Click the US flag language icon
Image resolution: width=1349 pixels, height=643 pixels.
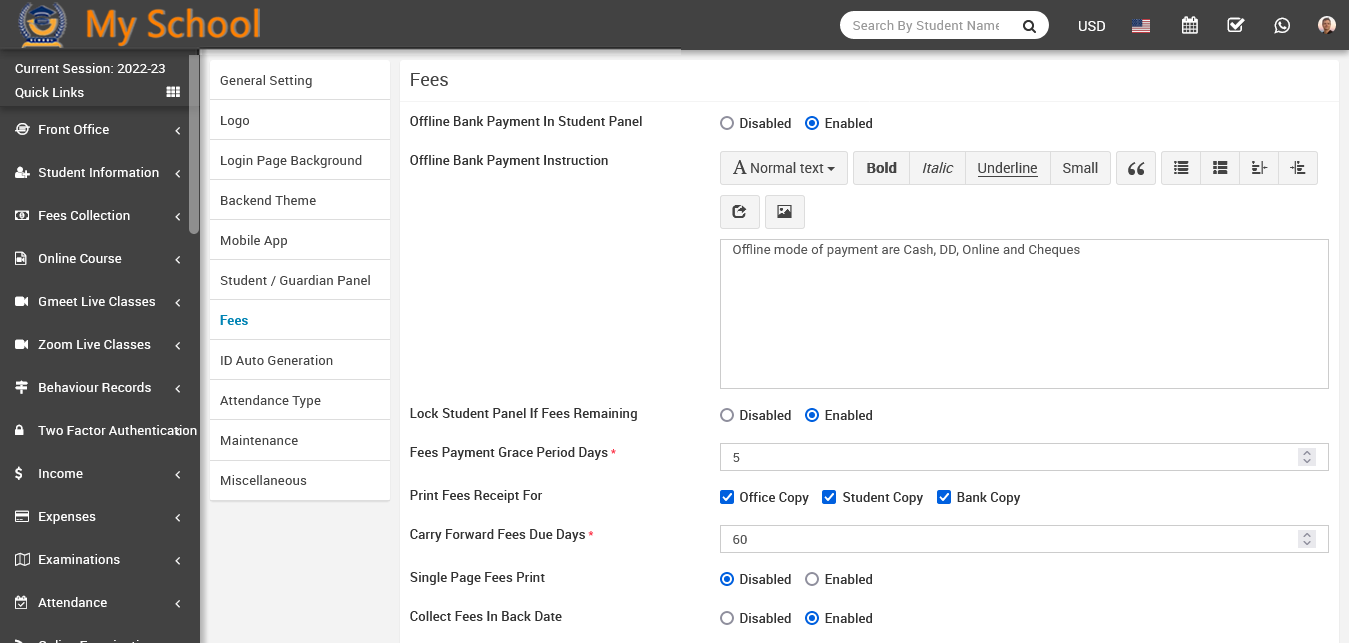point(1141,26)
